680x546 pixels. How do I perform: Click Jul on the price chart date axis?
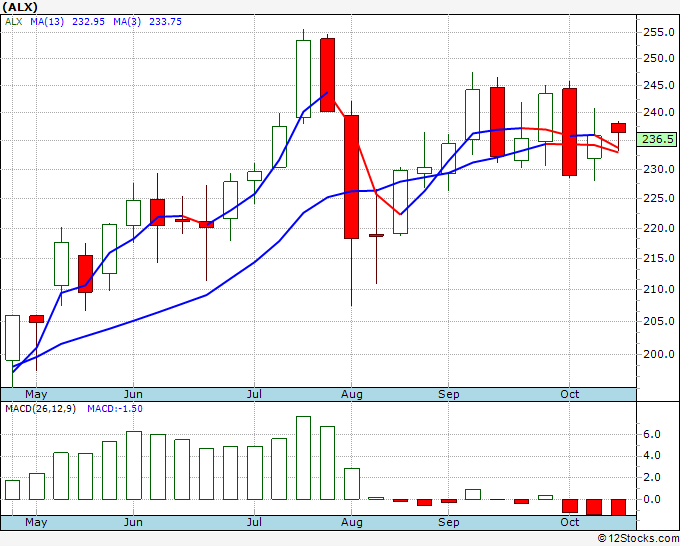pos(254,394)
